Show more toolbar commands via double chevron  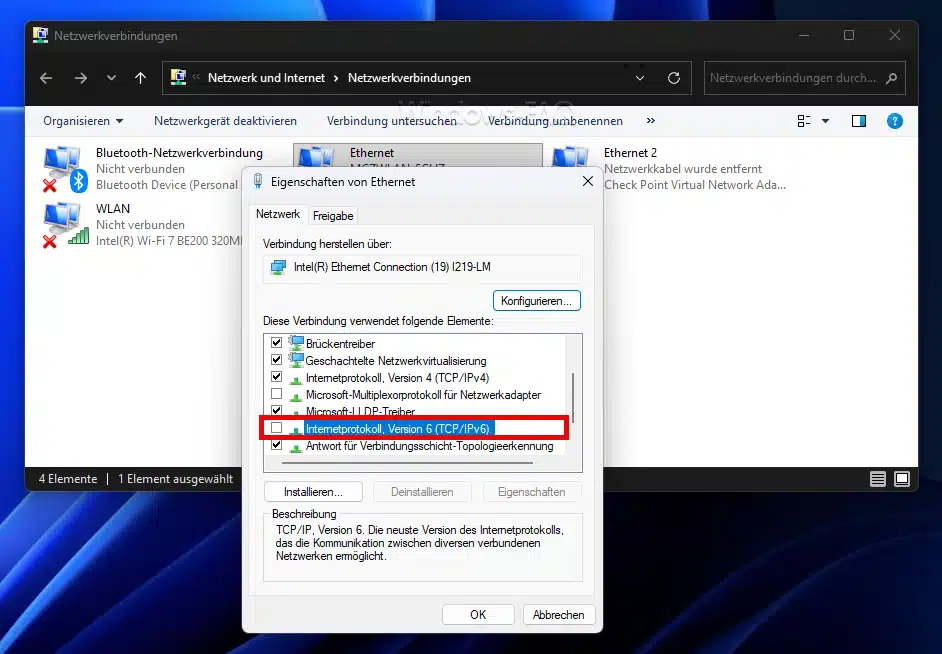point(651,121)
